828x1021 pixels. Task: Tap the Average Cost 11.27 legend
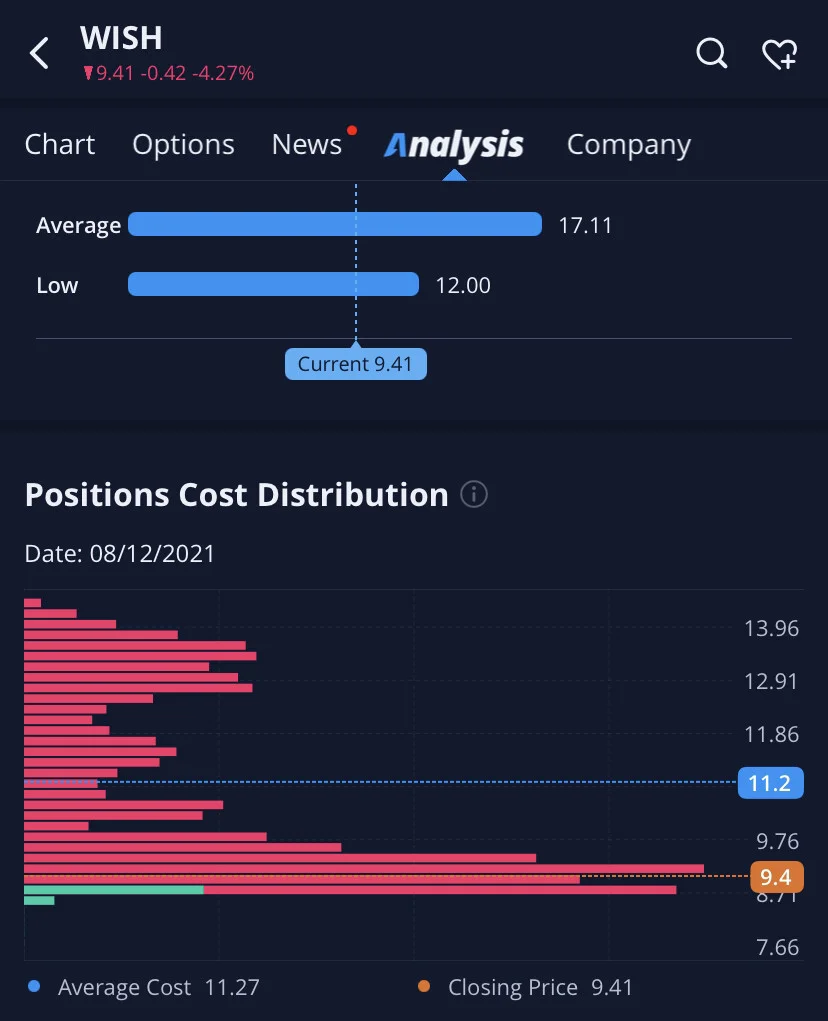pyautogui.click(x=159, y=987)
